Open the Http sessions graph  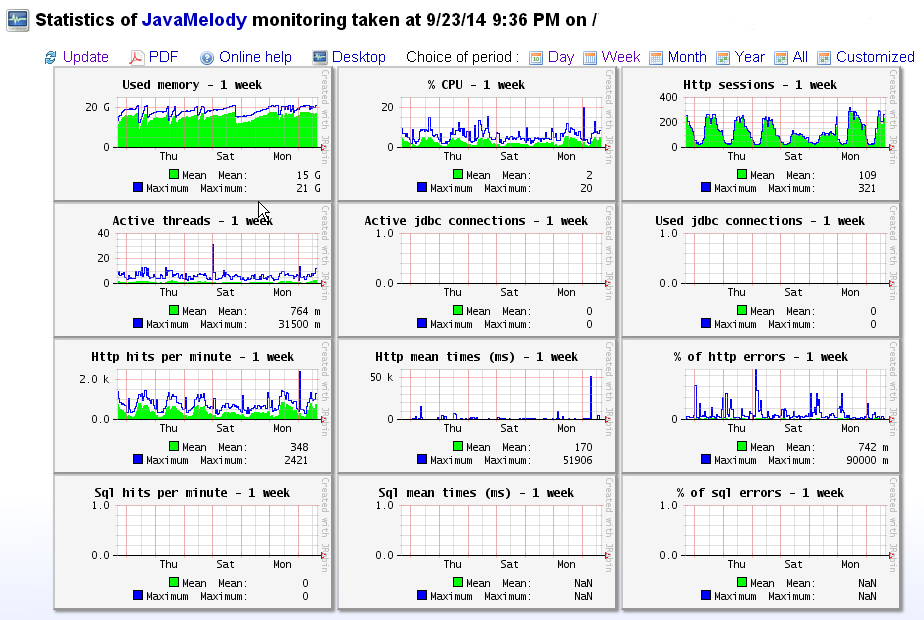coord(760,123)
